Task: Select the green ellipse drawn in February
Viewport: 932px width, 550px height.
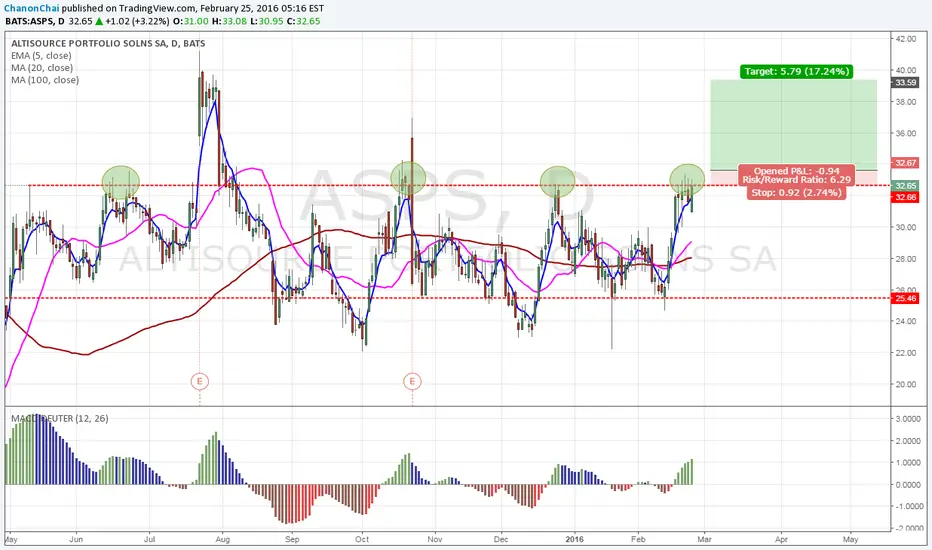Action: pos(687,180)
